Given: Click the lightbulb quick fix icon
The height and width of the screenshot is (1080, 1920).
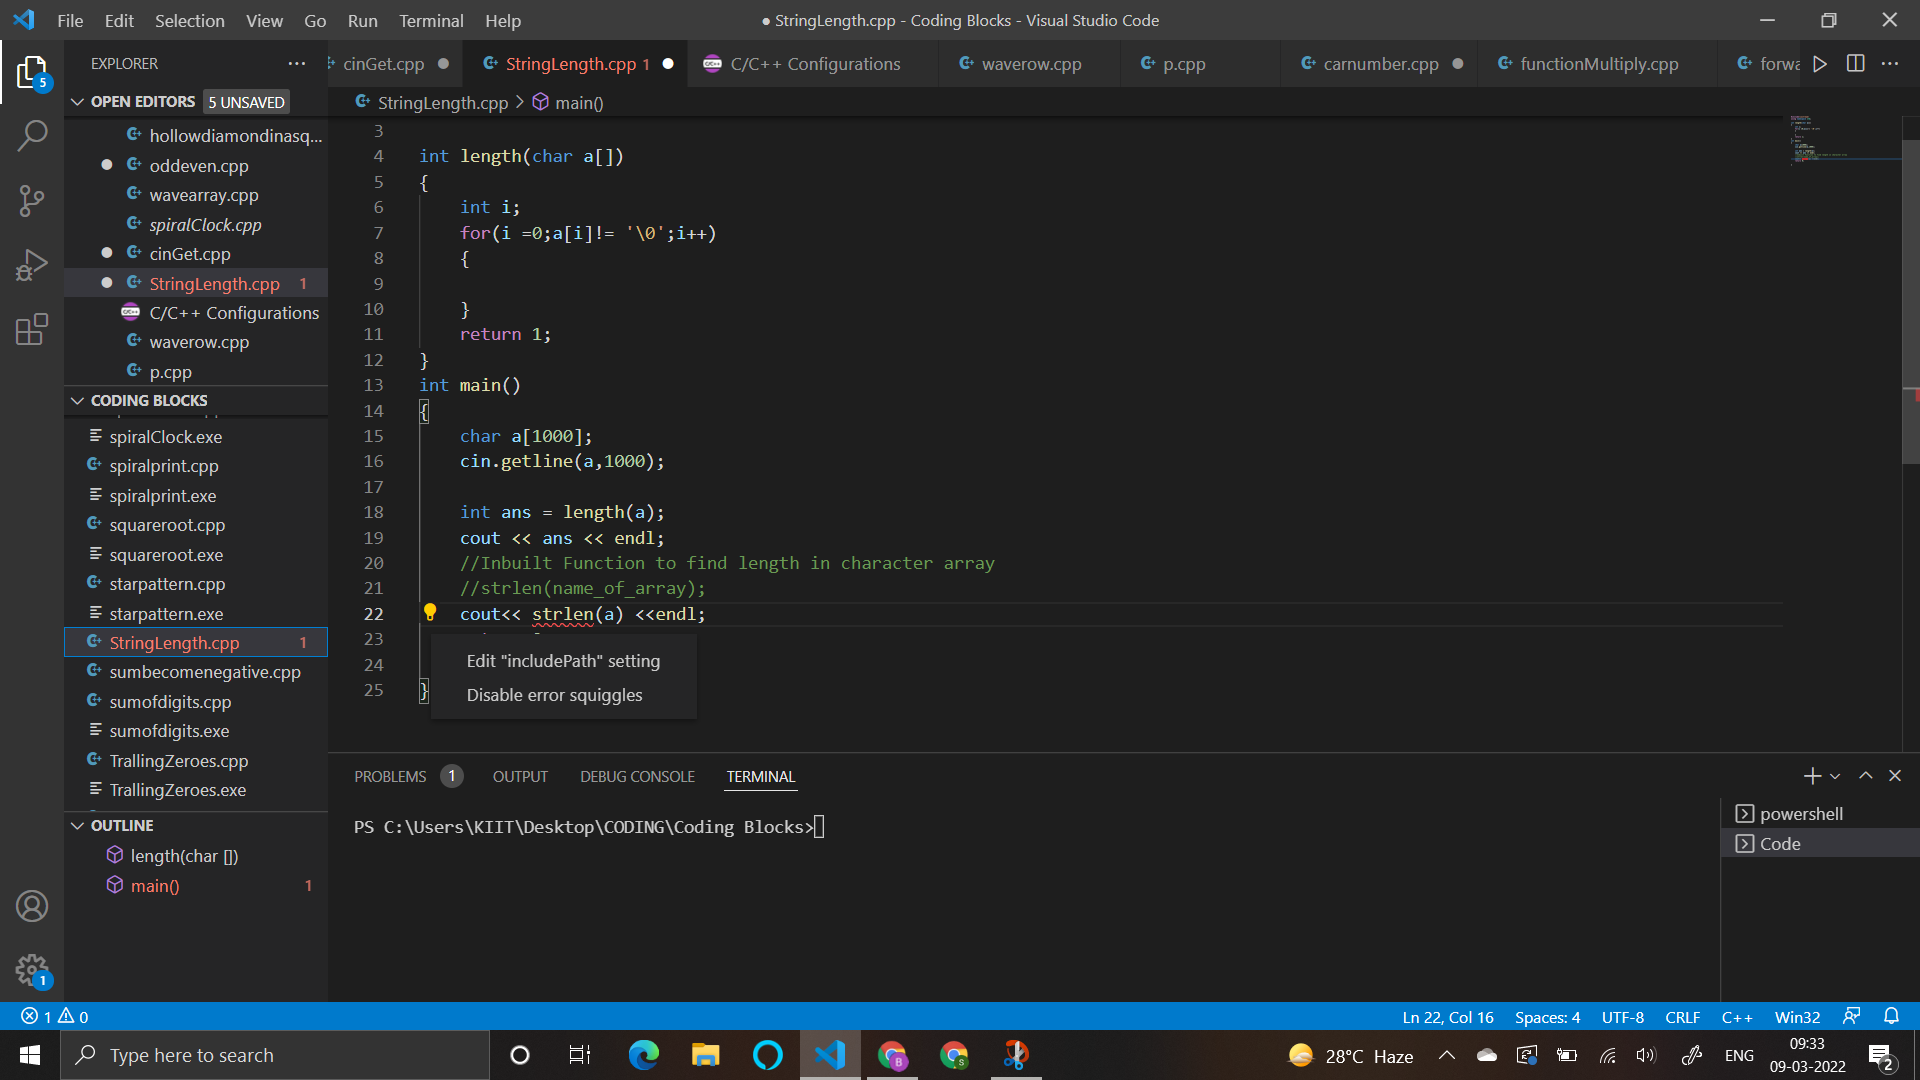Looking at the screenshot, I should (x=430, y=612).
